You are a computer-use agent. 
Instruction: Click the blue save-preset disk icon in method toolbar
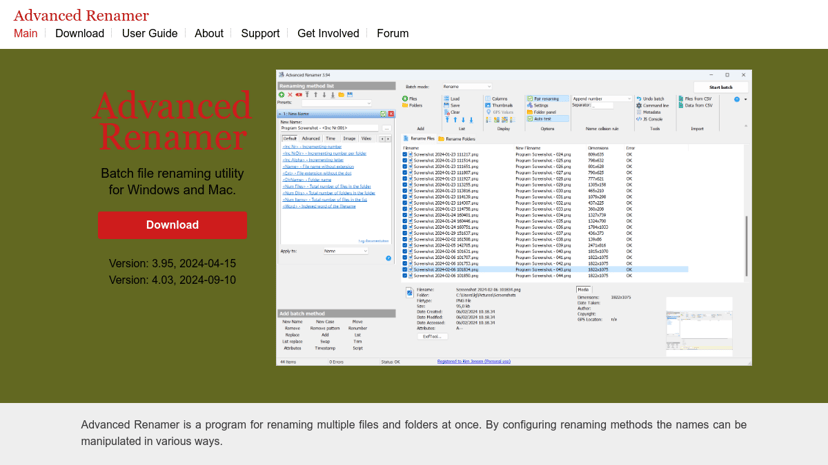coord(350,95)
